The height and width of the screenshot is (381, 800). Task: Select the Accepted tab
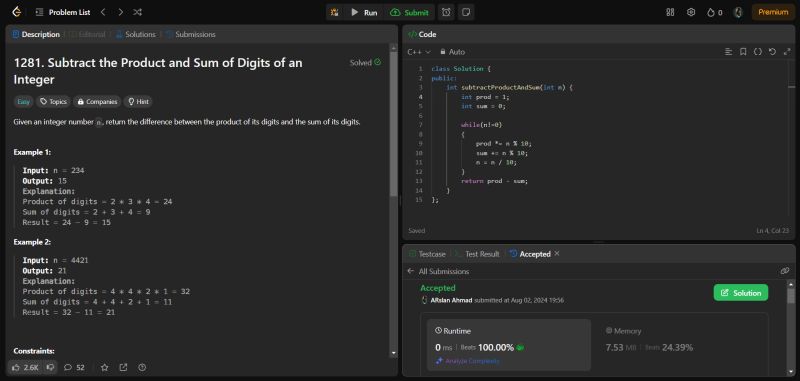coord(530,254)
